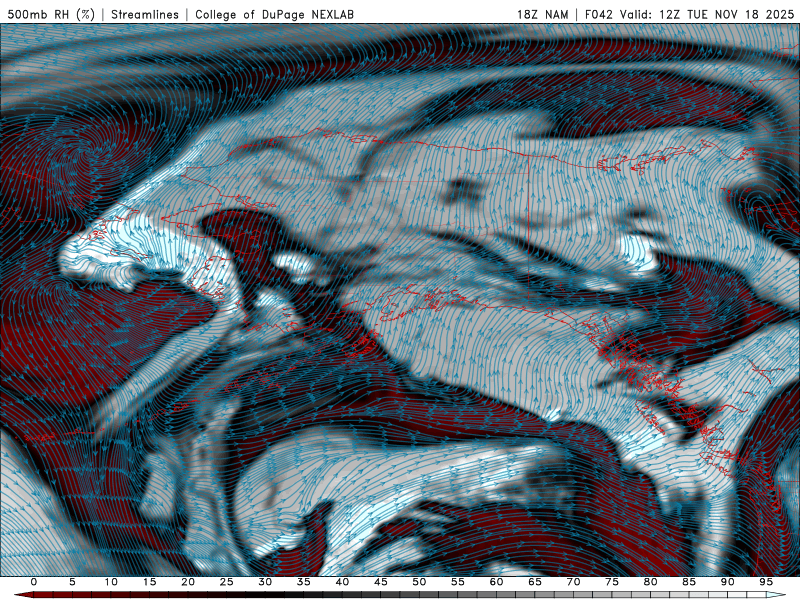Click the "500mb RH (%)" title text
800x600 pixels.
[x=51, y=14]
